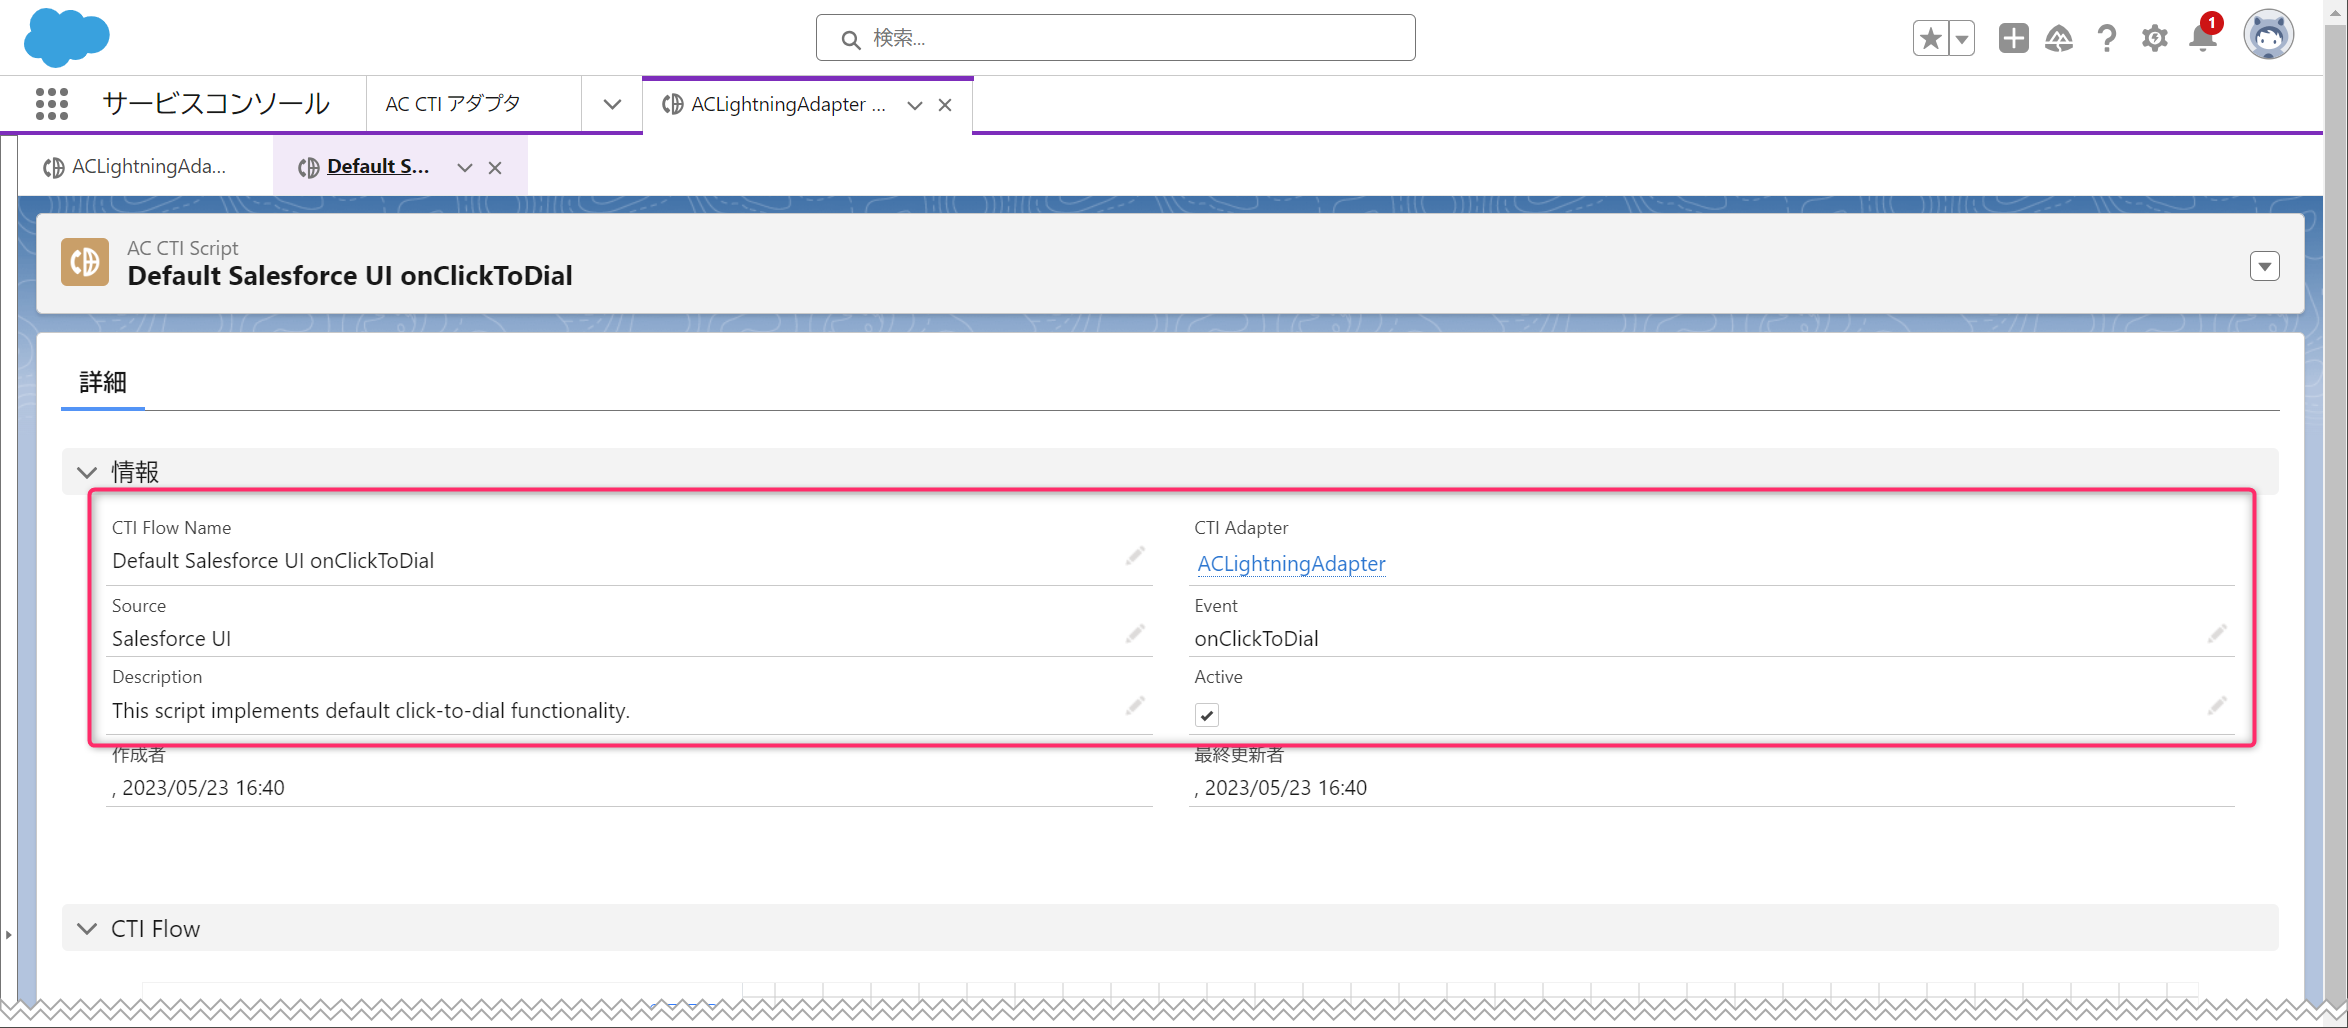Select the 詳細 tab
Viewport: 2348px width, 1028px height.
(103, 382)
